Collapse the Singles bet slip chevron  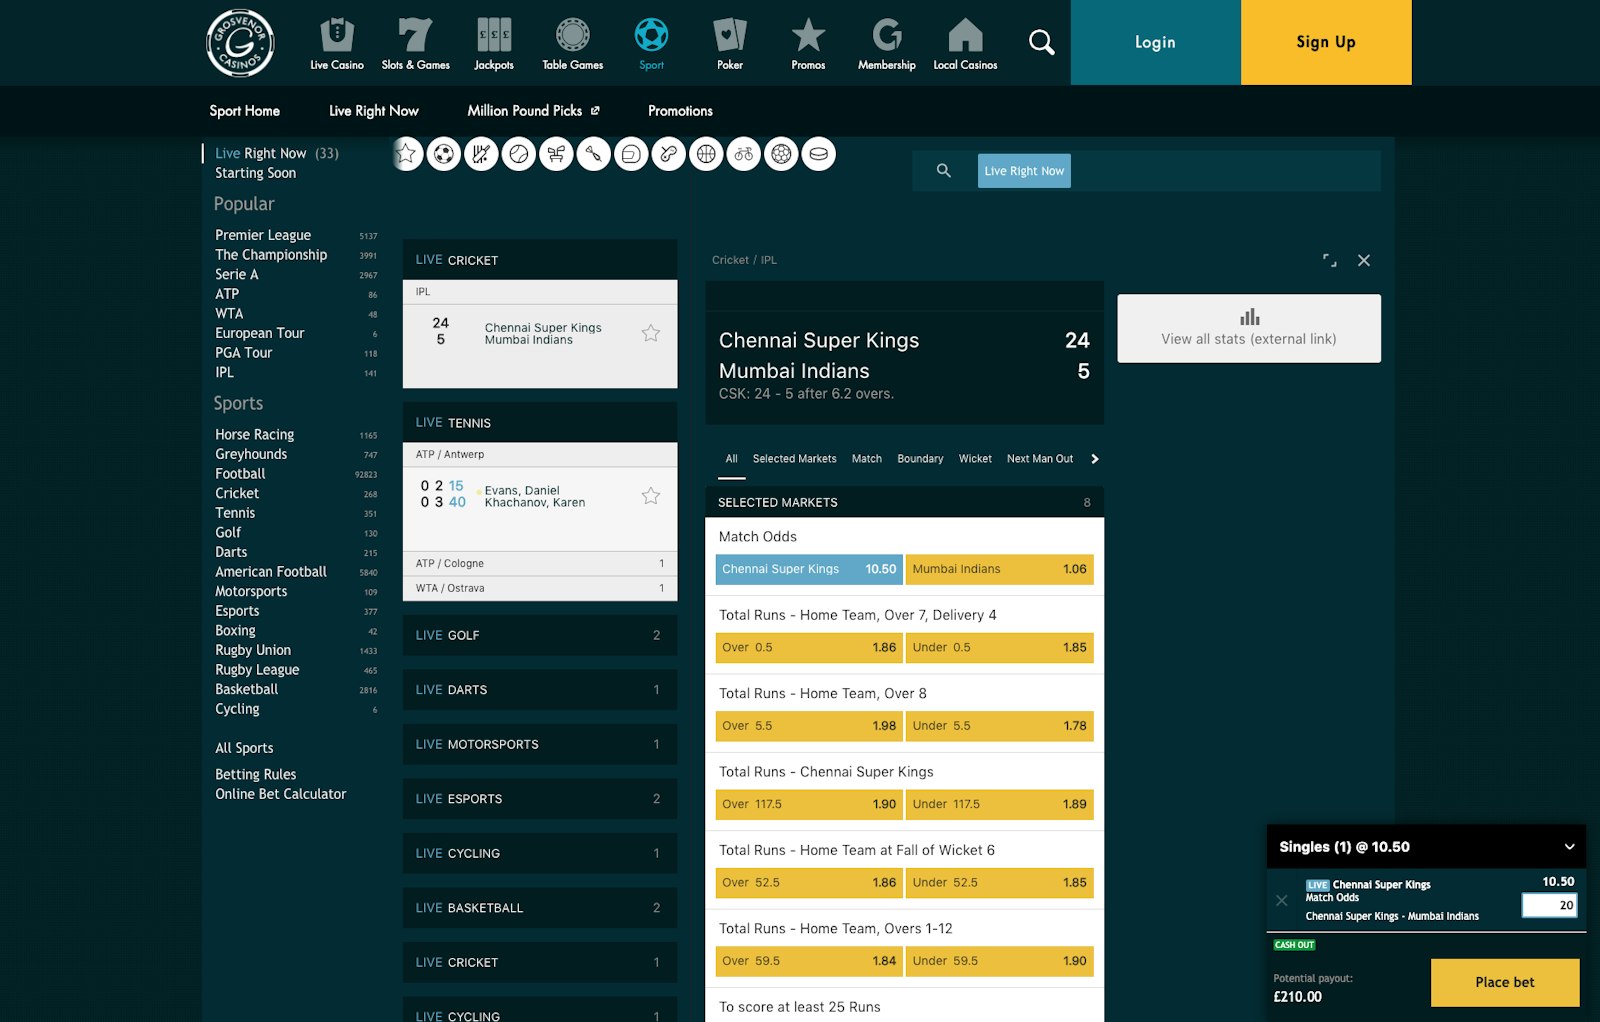click(1569, 847)
